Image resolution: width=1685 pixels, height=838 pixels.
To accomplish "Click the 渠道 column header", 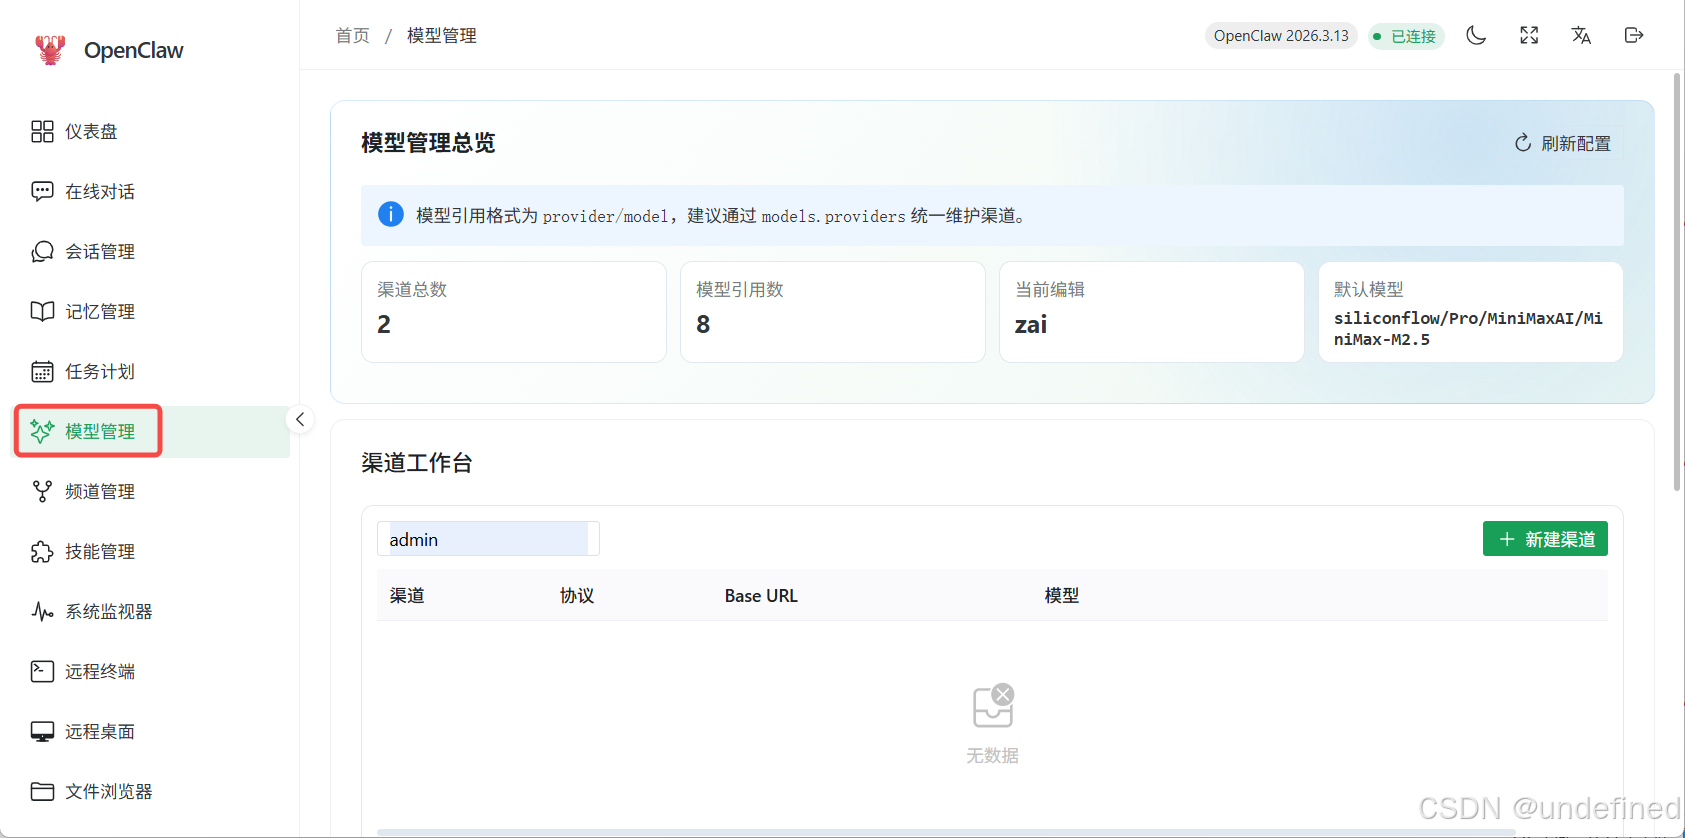I will coord(407,596).
